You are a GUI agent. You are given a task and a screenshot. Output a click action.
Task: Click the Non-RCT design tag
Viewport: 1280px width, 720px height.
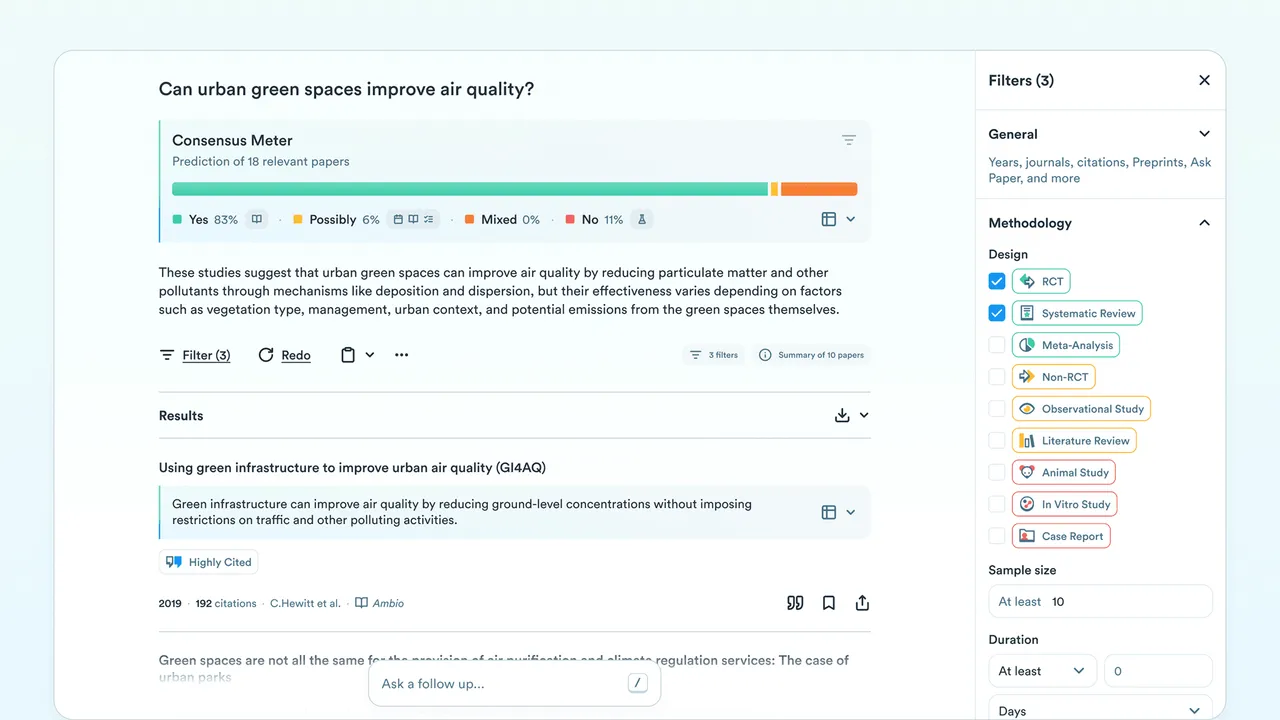[1054, 377]
